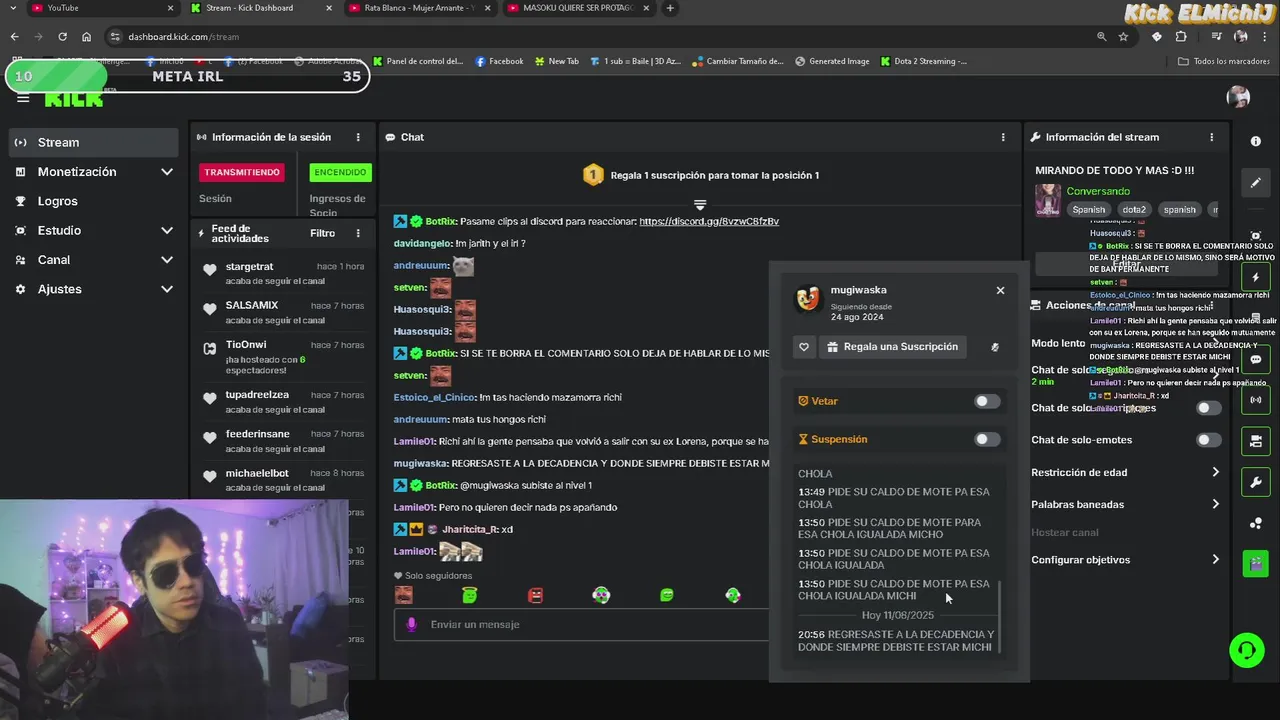Click the dota2 stream tag
The width and height of the screenshot is (1280, 720).
[1134, 210]
